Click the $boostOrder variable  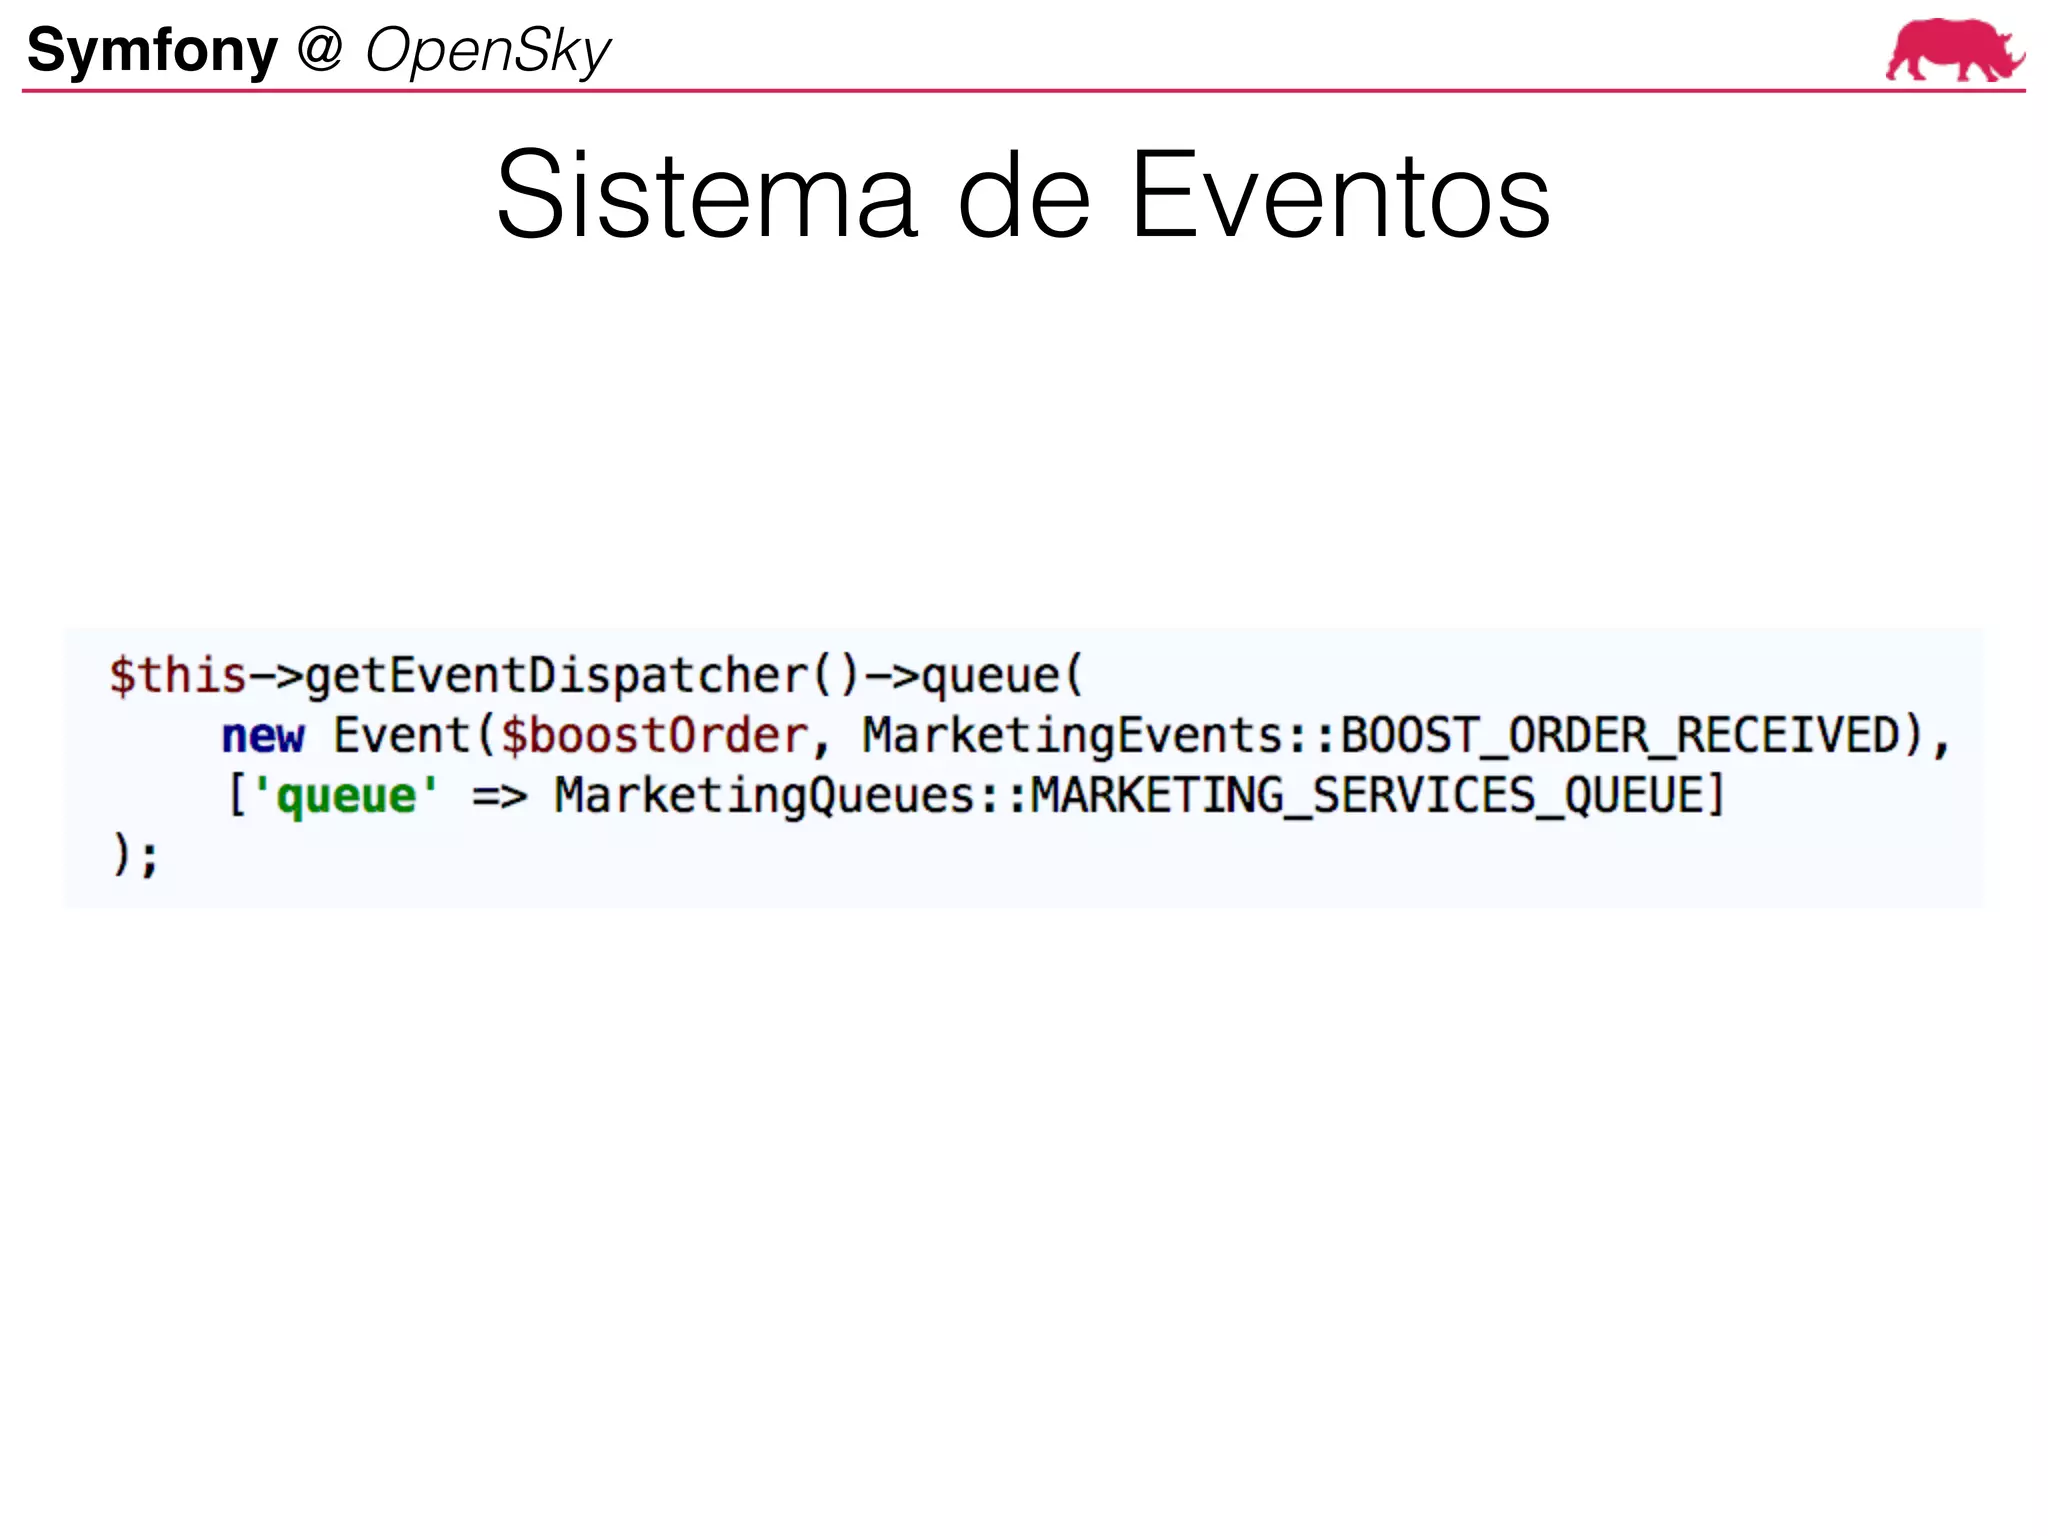coord(654,737)
